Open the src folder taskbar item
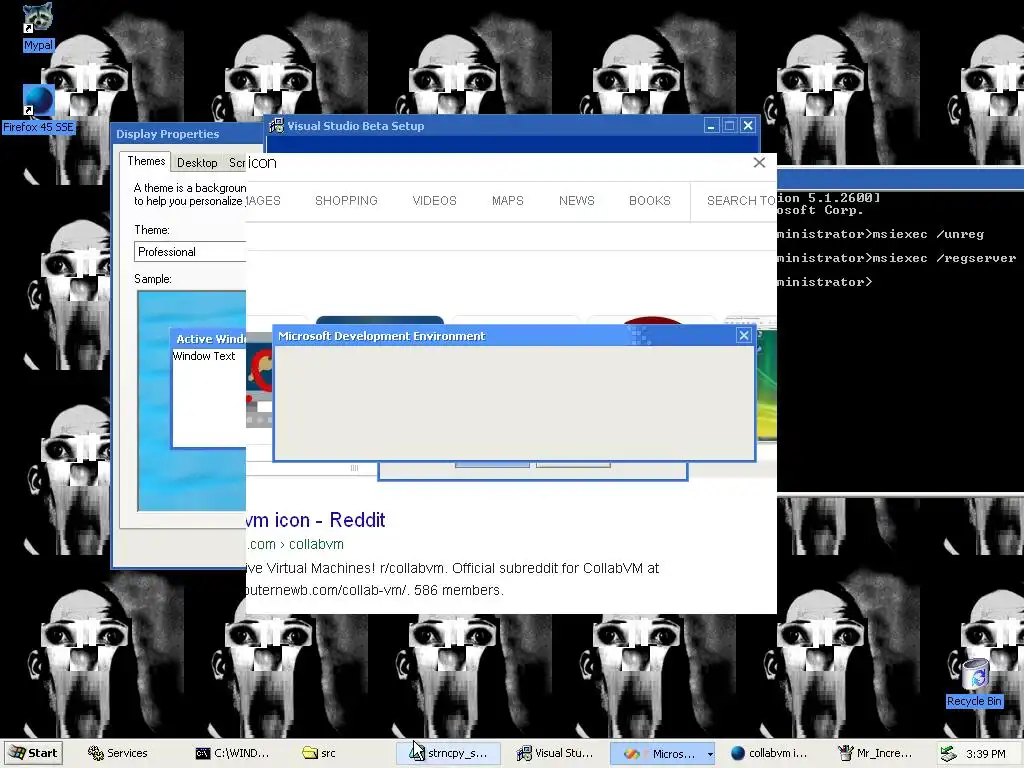 [x=319, y=753]
